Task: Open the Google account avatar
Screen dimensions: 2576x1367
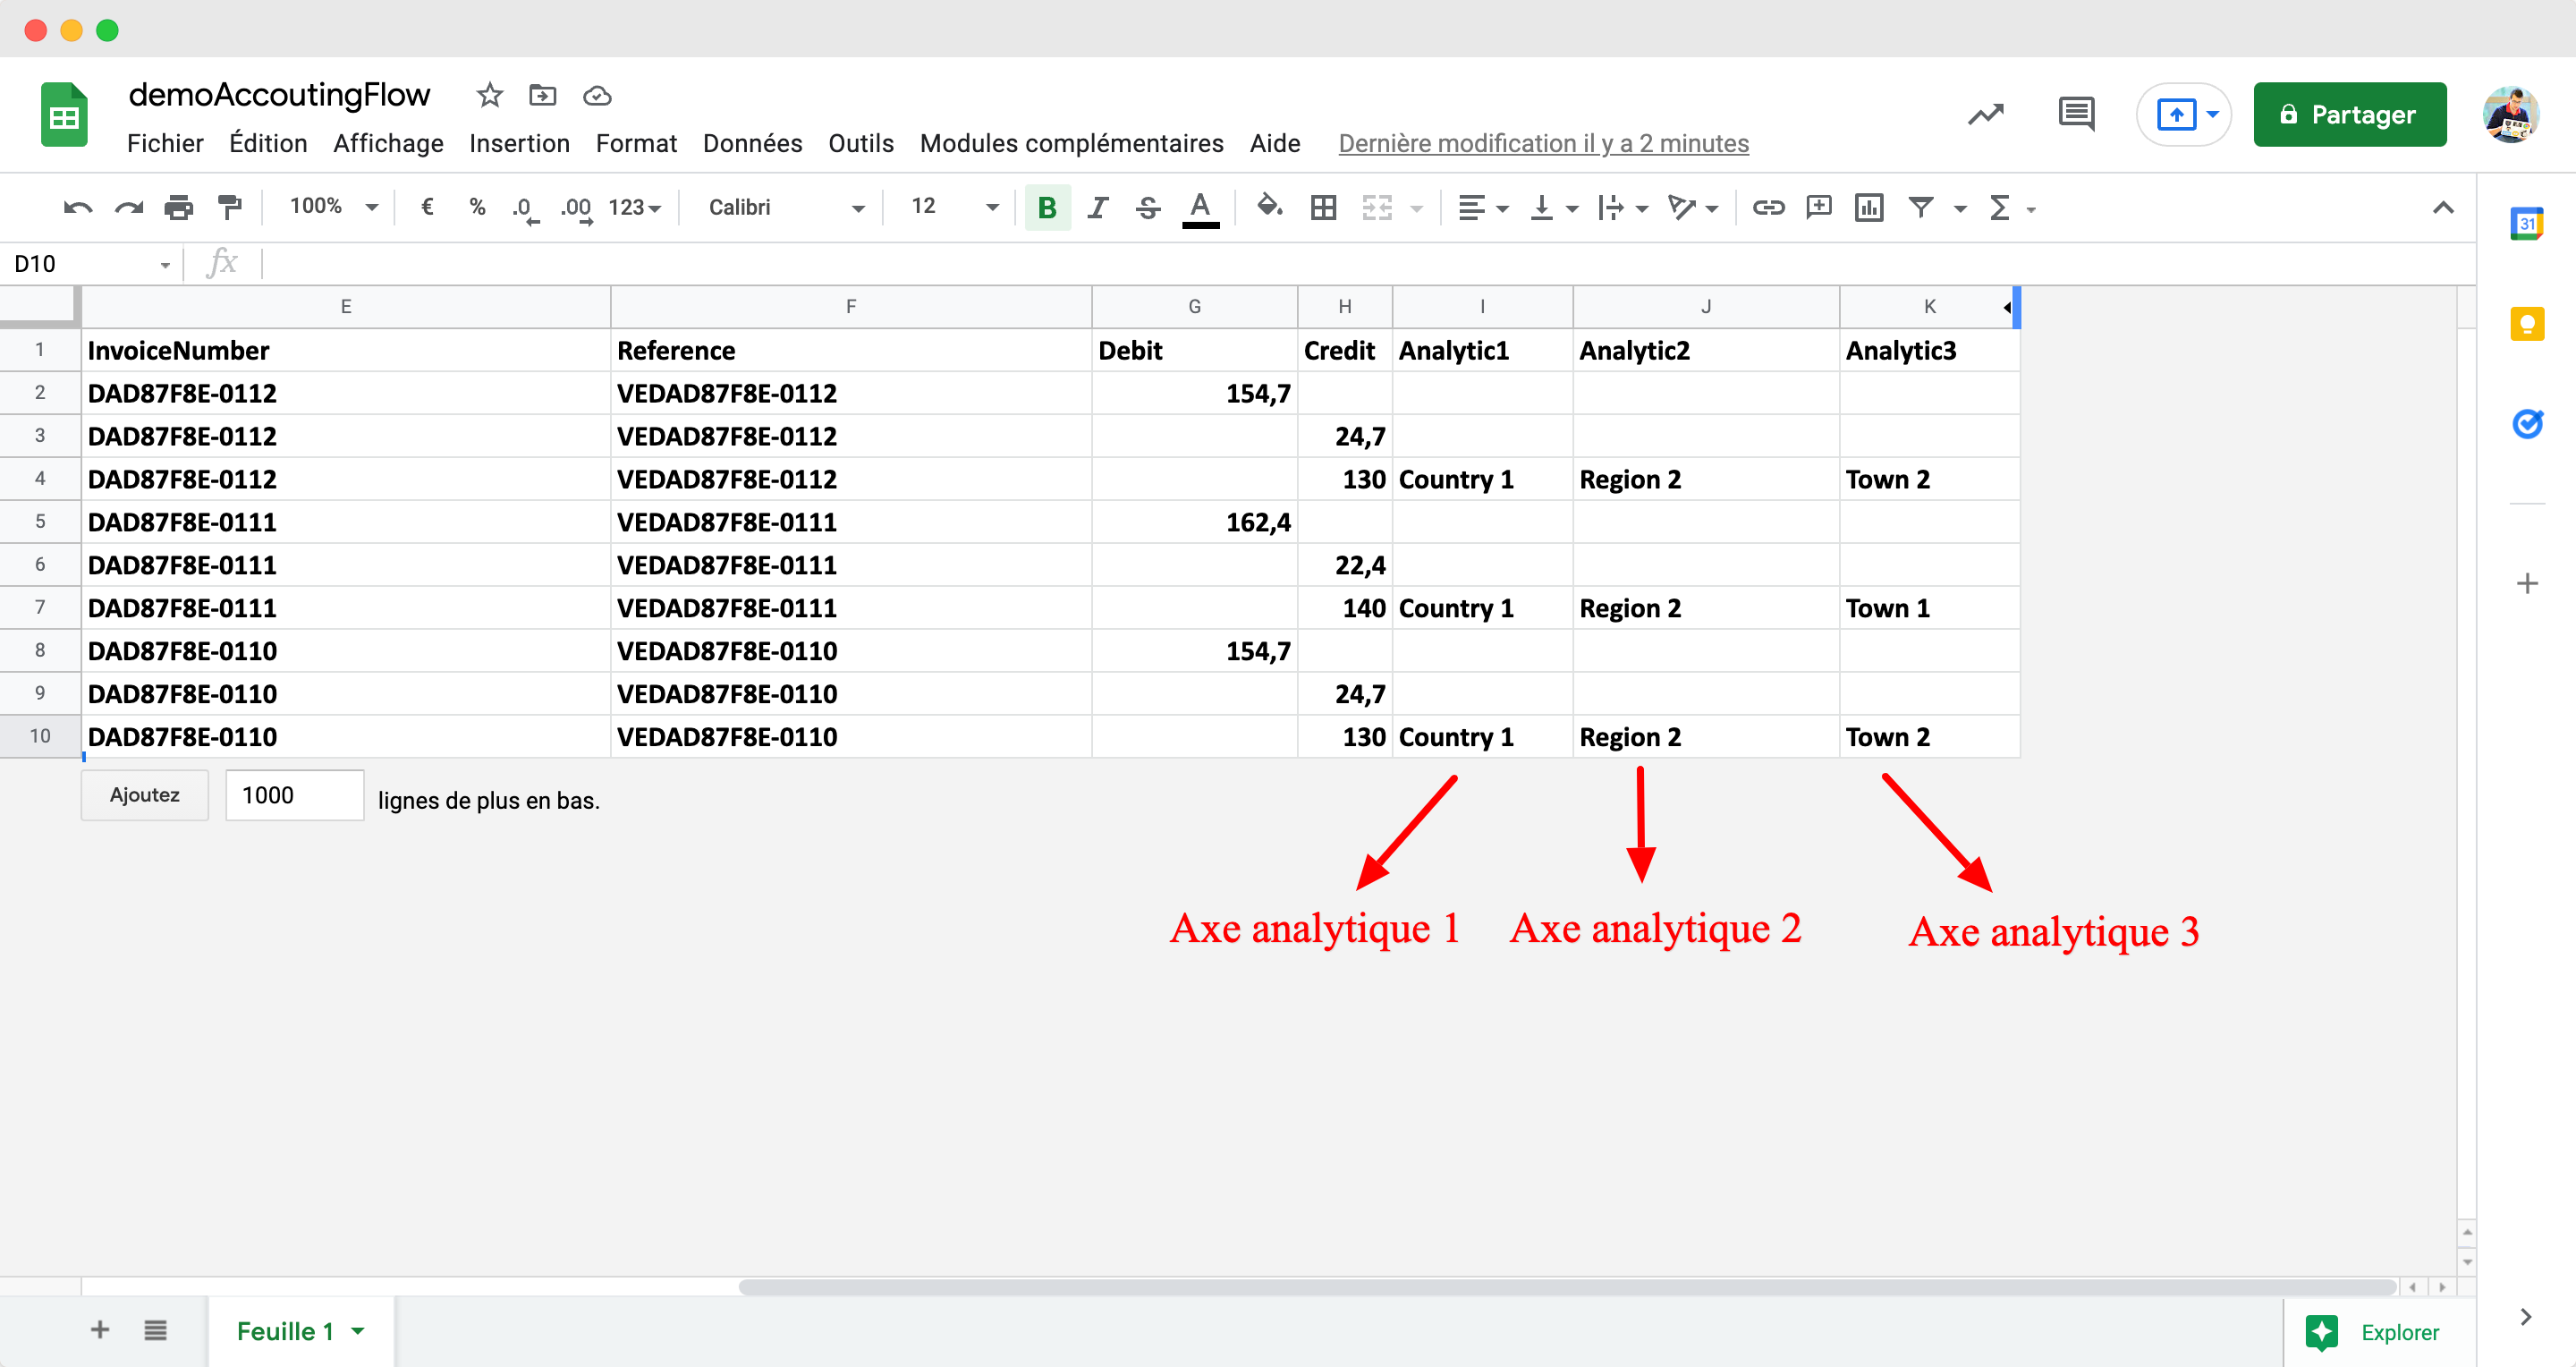Action: (2511, 115)
